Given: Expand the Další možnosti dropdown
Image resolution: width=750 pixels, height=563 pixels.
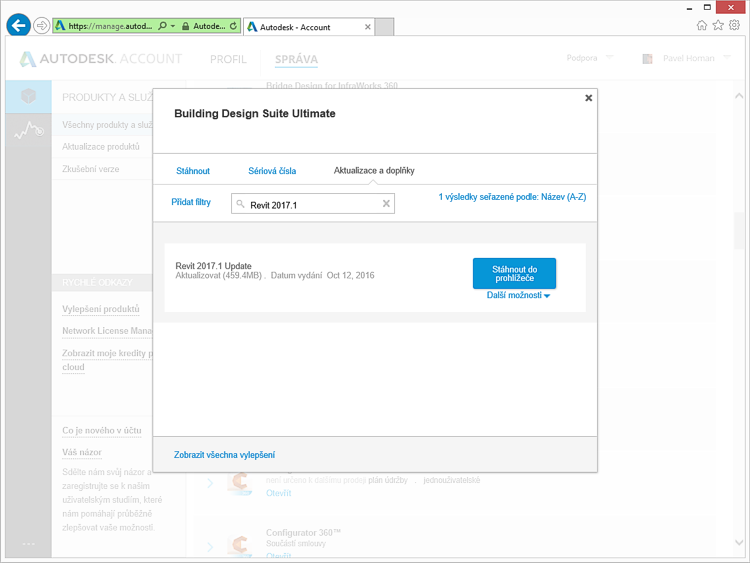Looking at the screenshot, I should 518,295.
